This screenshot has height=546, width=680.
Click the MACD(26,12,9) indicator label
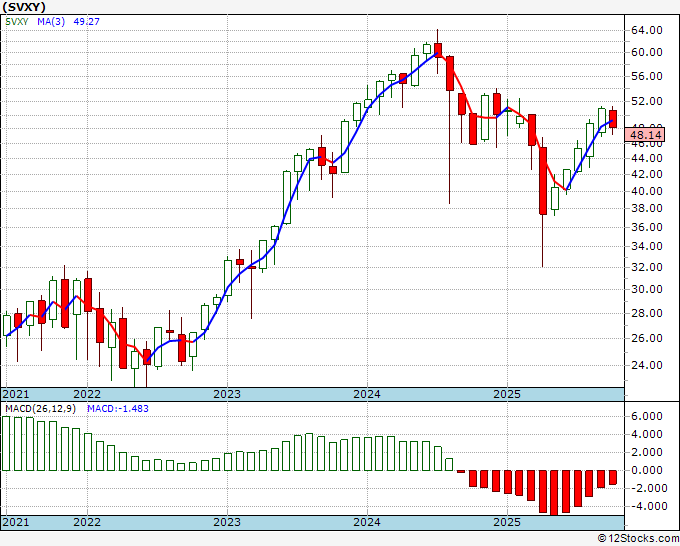click(x=40, y=409)
